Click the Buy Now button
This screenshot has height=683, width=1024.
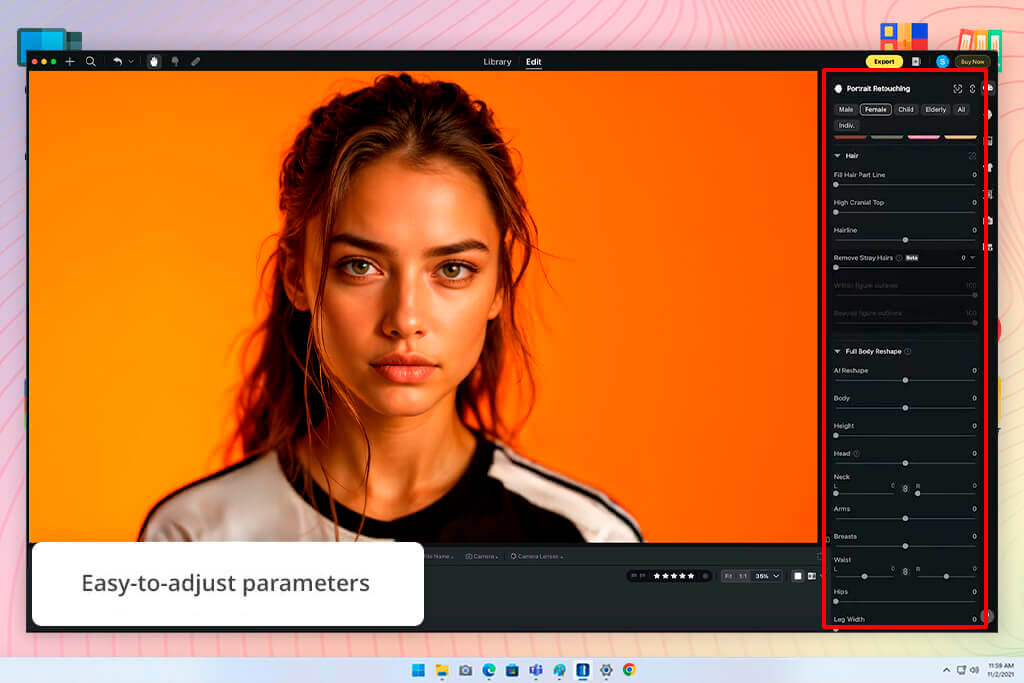(x=972, y=61)
